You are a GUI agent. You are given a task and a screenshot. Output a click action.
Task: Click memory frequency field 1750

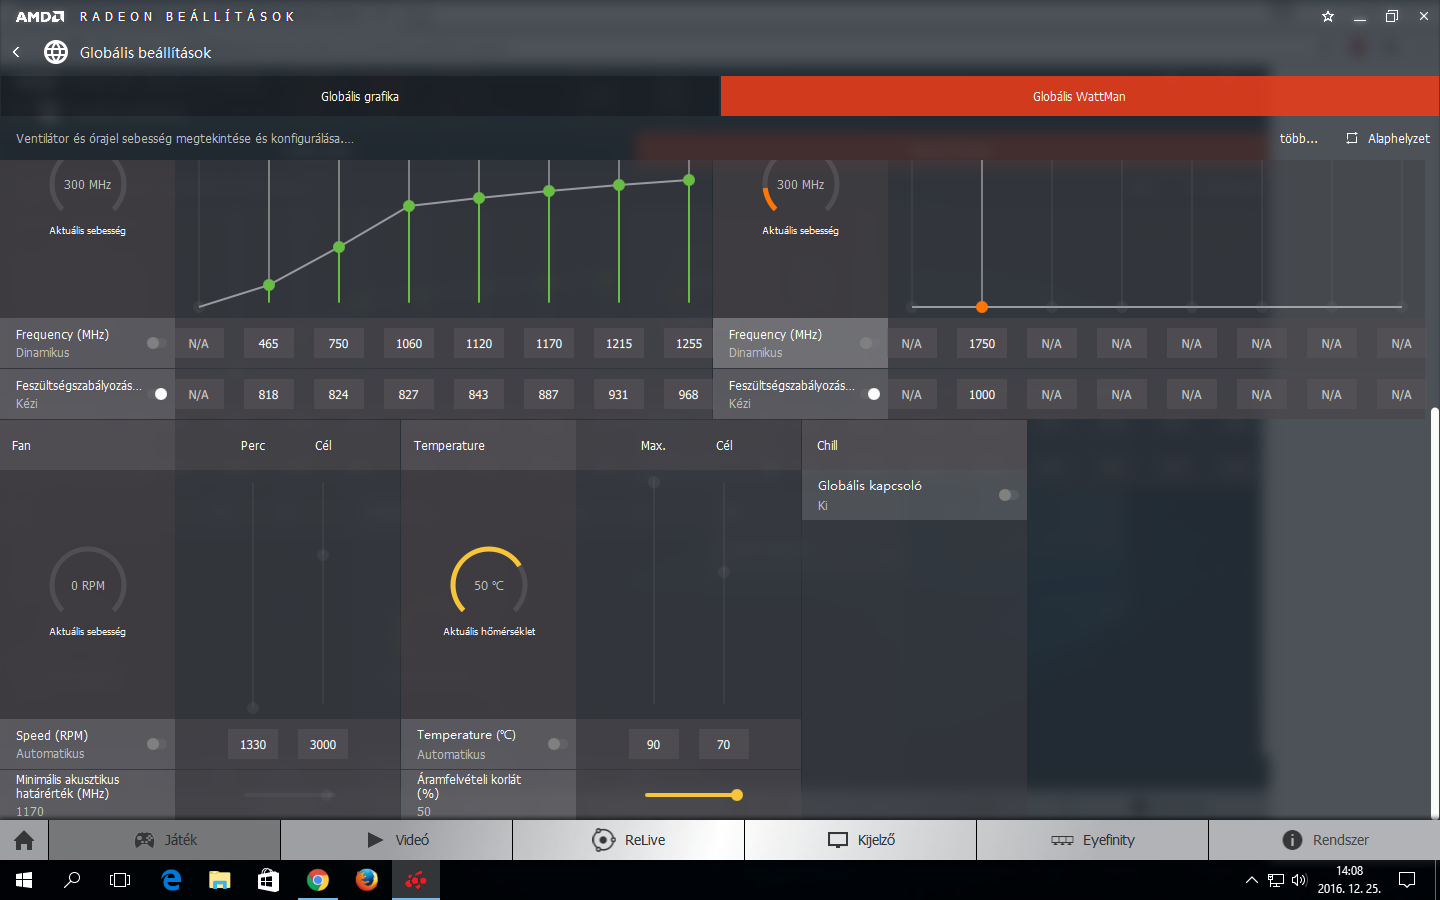982,343
